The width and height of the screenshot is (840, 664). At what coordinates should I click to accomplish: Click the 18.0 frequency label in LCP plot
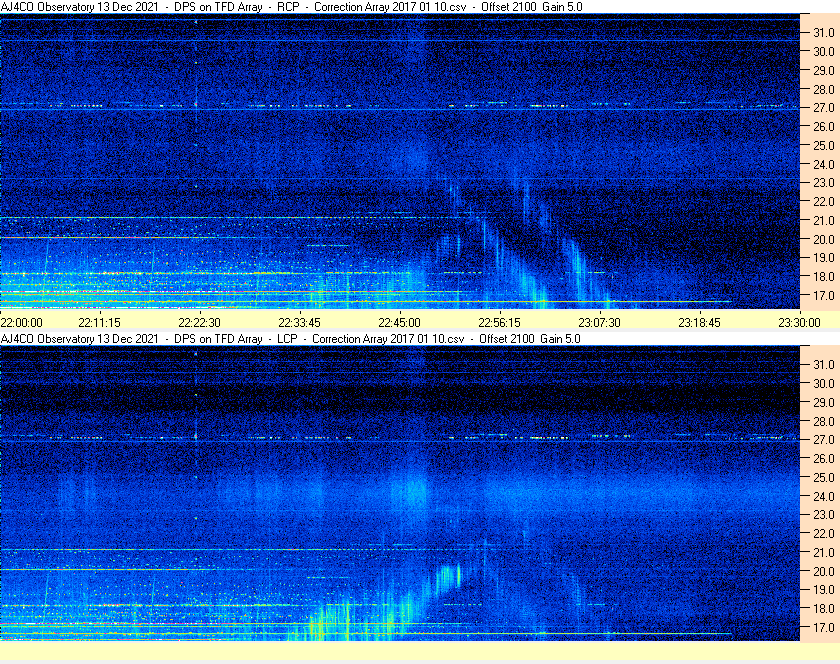click(824, 609)
